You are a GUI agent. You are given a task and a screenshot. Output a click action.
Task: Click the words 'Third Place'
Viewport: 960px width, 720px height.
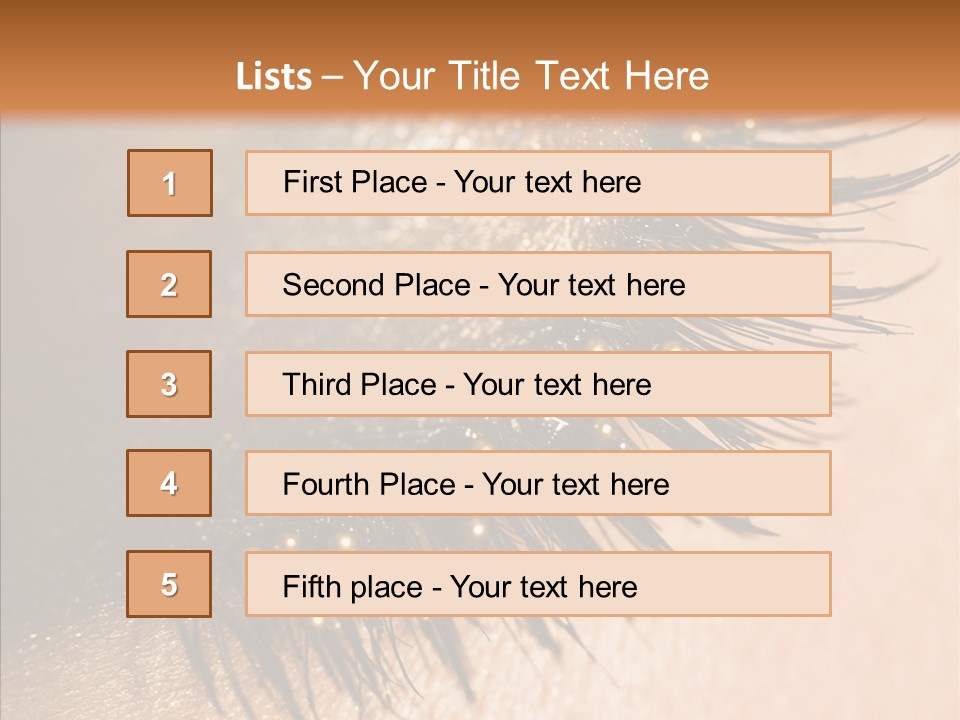(x=359, y=384)
